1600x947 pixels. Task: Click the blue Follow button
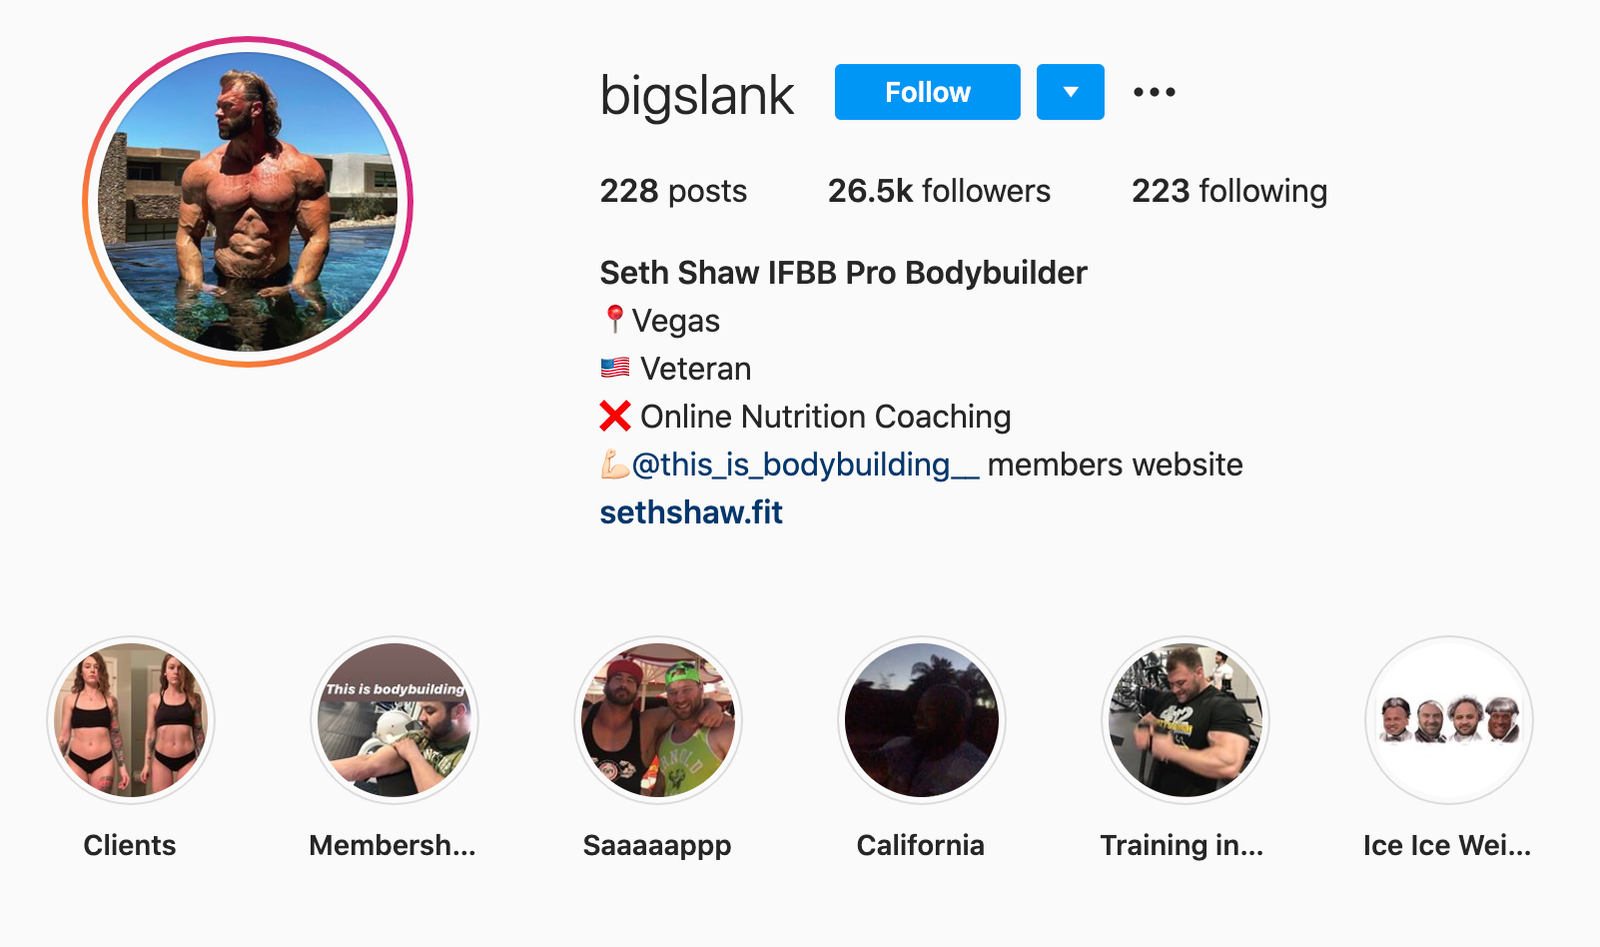(x=927, y=92)
